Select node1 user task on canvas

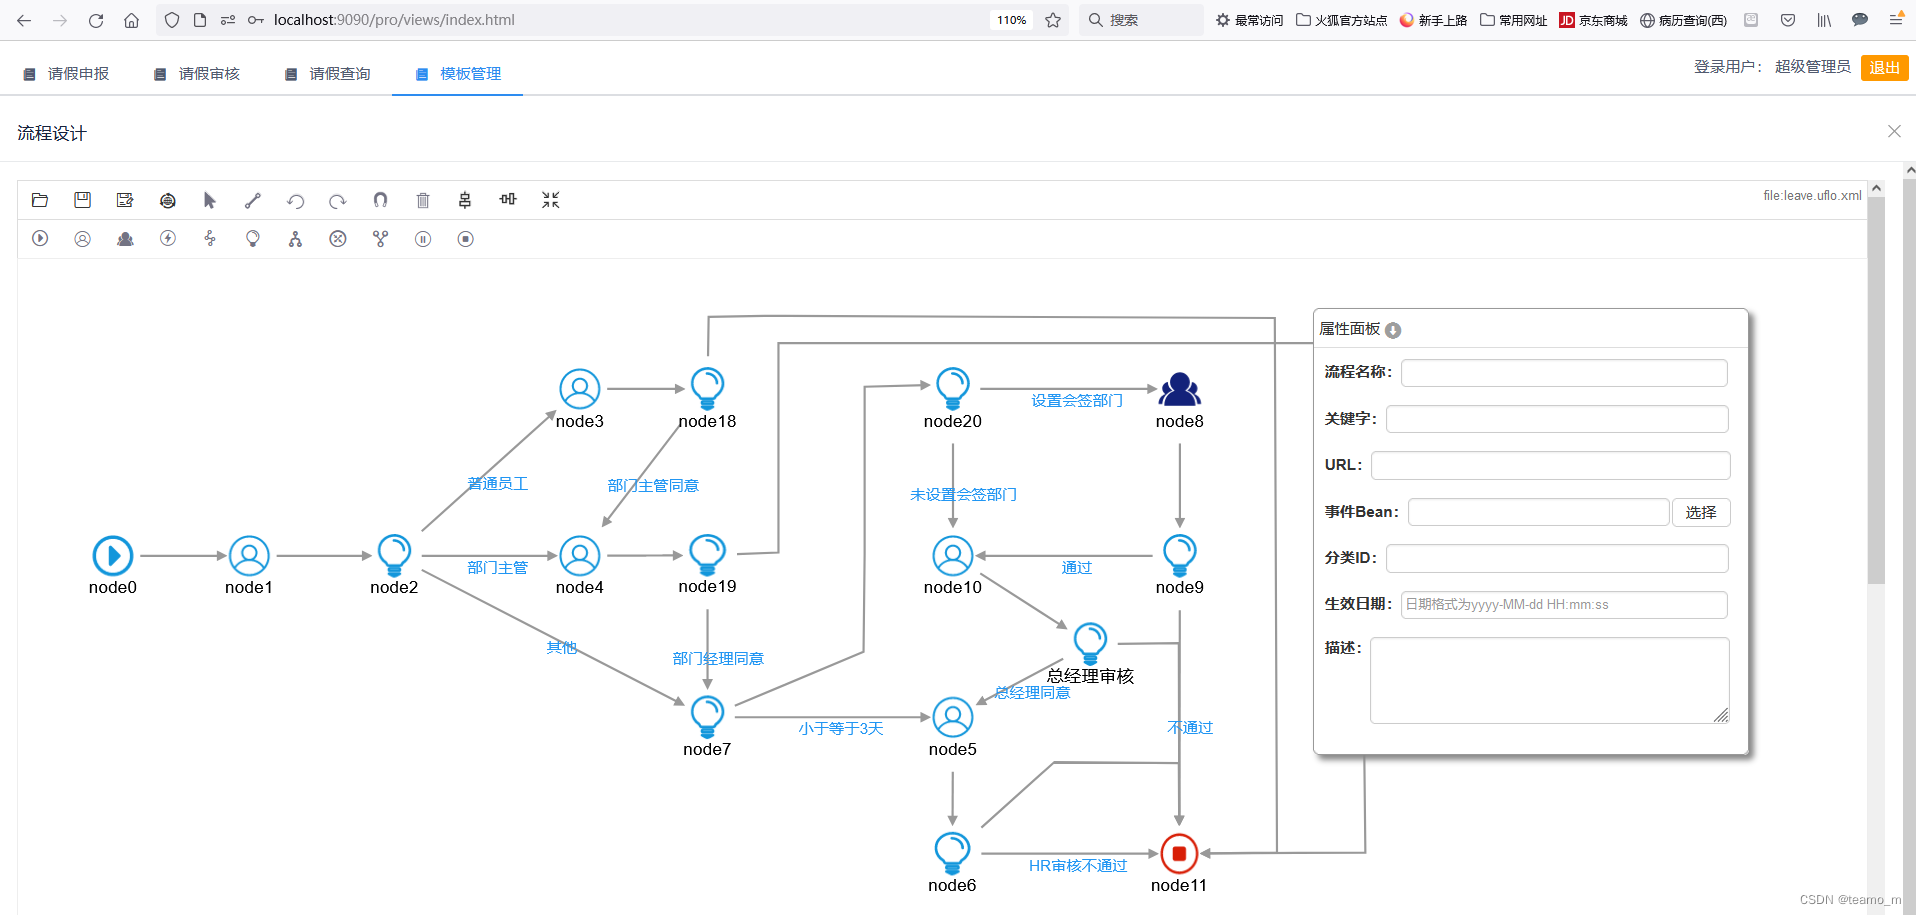(249, 555)
